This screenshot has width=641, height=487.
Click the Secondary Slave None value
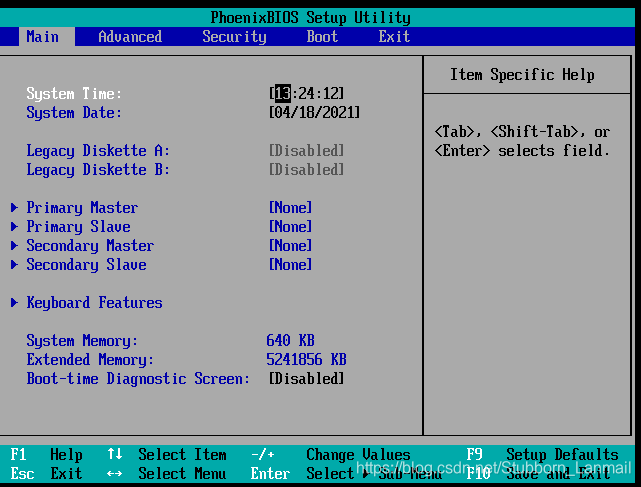(291, 265)
